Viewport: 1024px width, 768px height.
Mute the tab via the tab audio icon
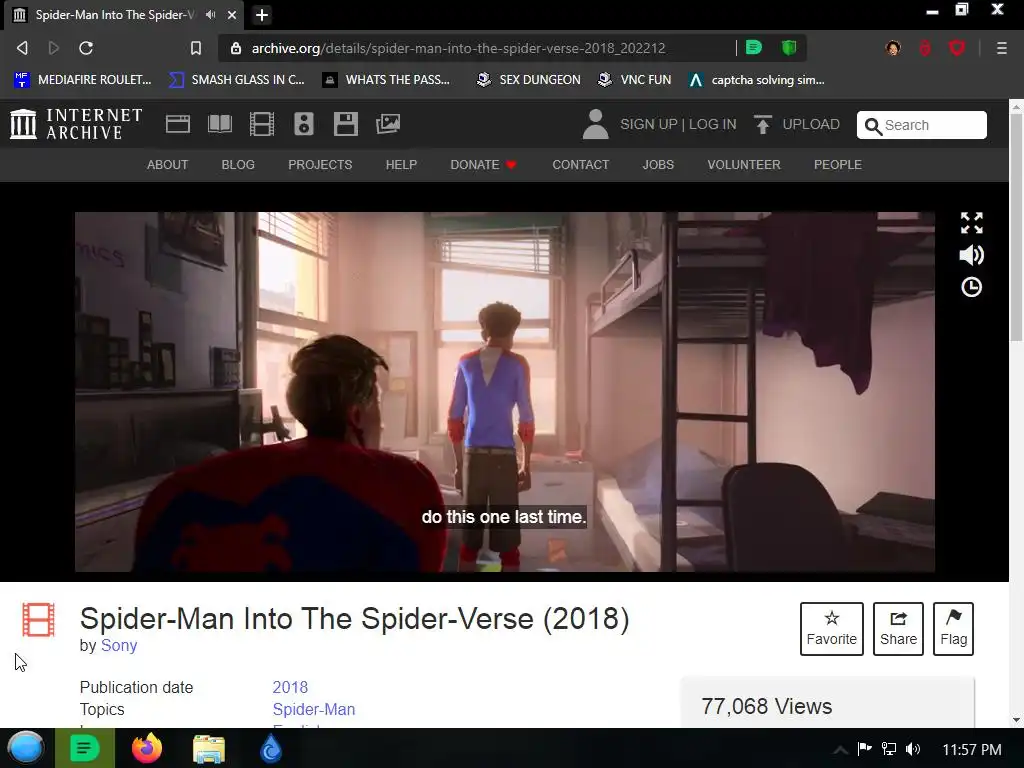(x=210, y=14)
